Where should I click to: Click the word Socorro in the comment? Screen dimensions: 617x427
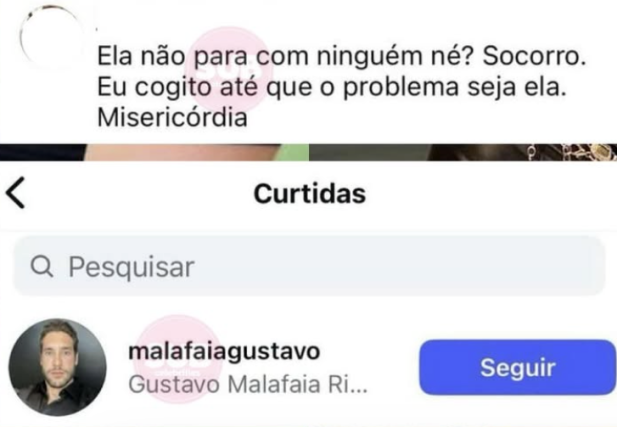coord(534,55)
